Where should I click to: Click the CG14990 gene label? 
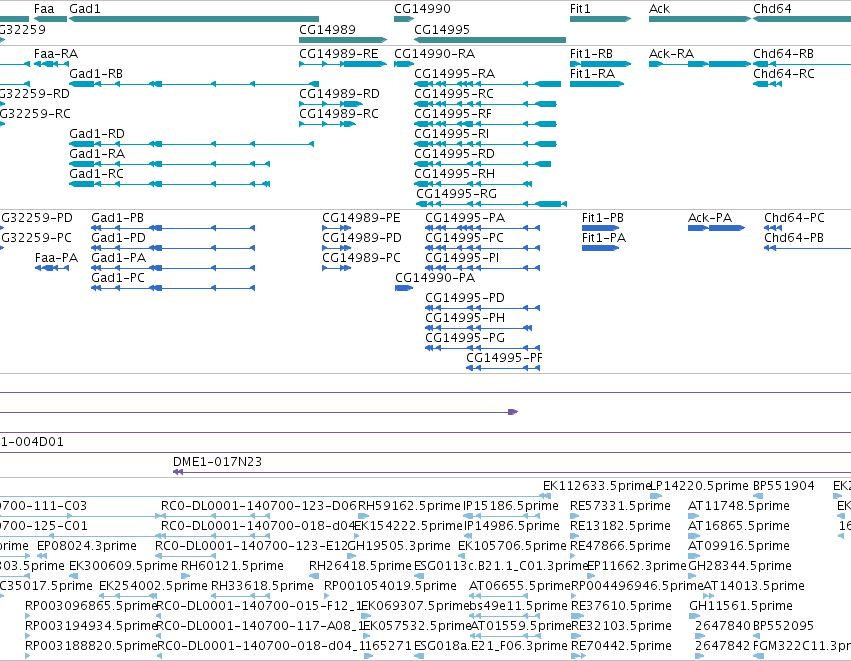tap(422, 9)
